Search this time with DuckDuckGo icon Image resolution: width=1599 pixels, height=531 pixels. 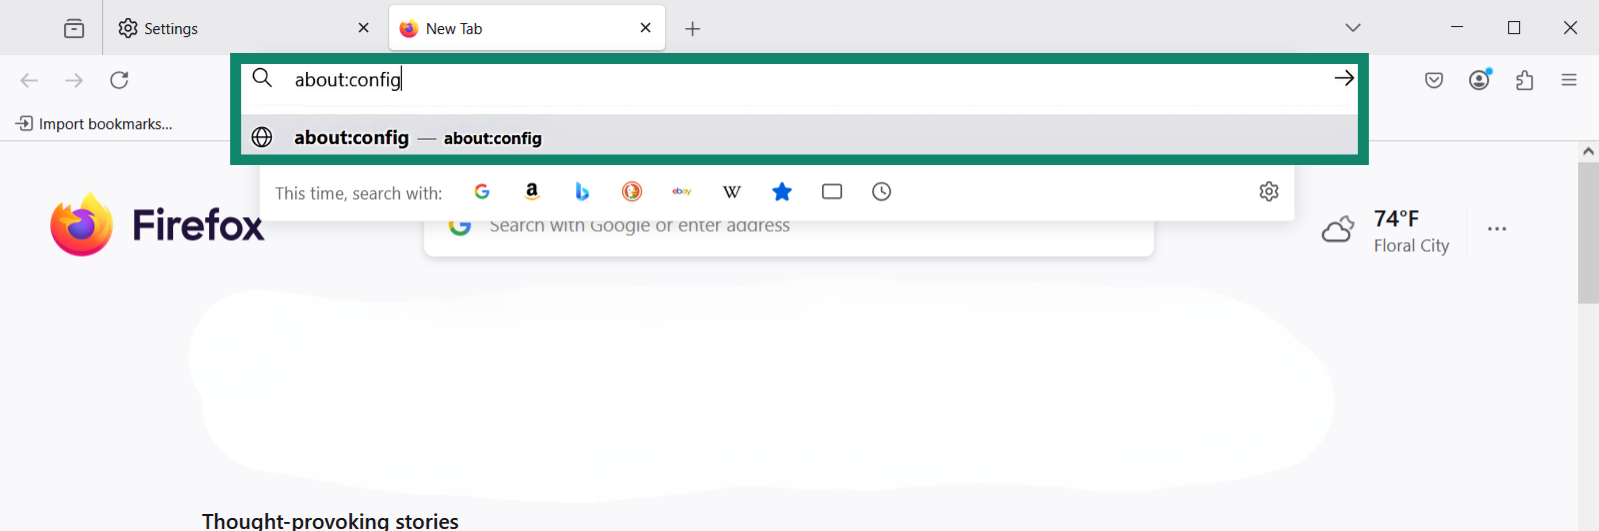click(x=632, y=192)
